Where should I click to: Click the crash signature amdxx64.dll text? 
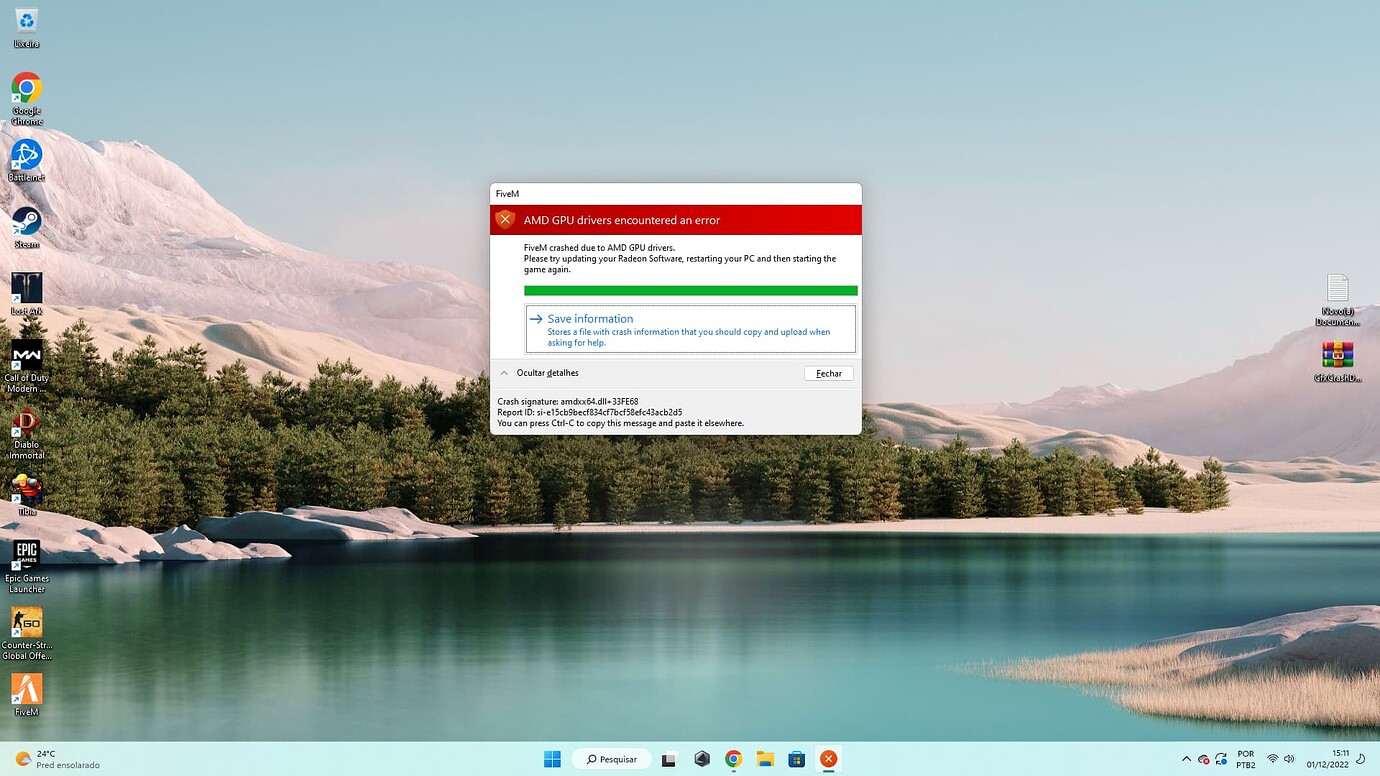click(568, 401)
